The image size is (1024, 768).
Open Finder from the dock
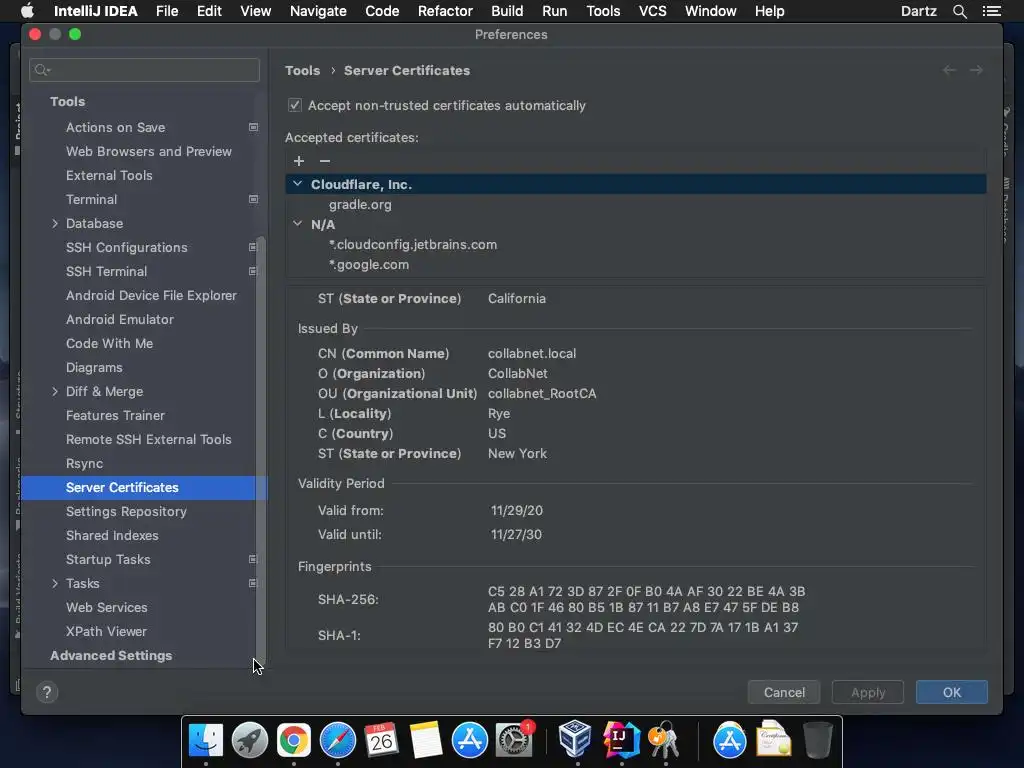(206, 740)
